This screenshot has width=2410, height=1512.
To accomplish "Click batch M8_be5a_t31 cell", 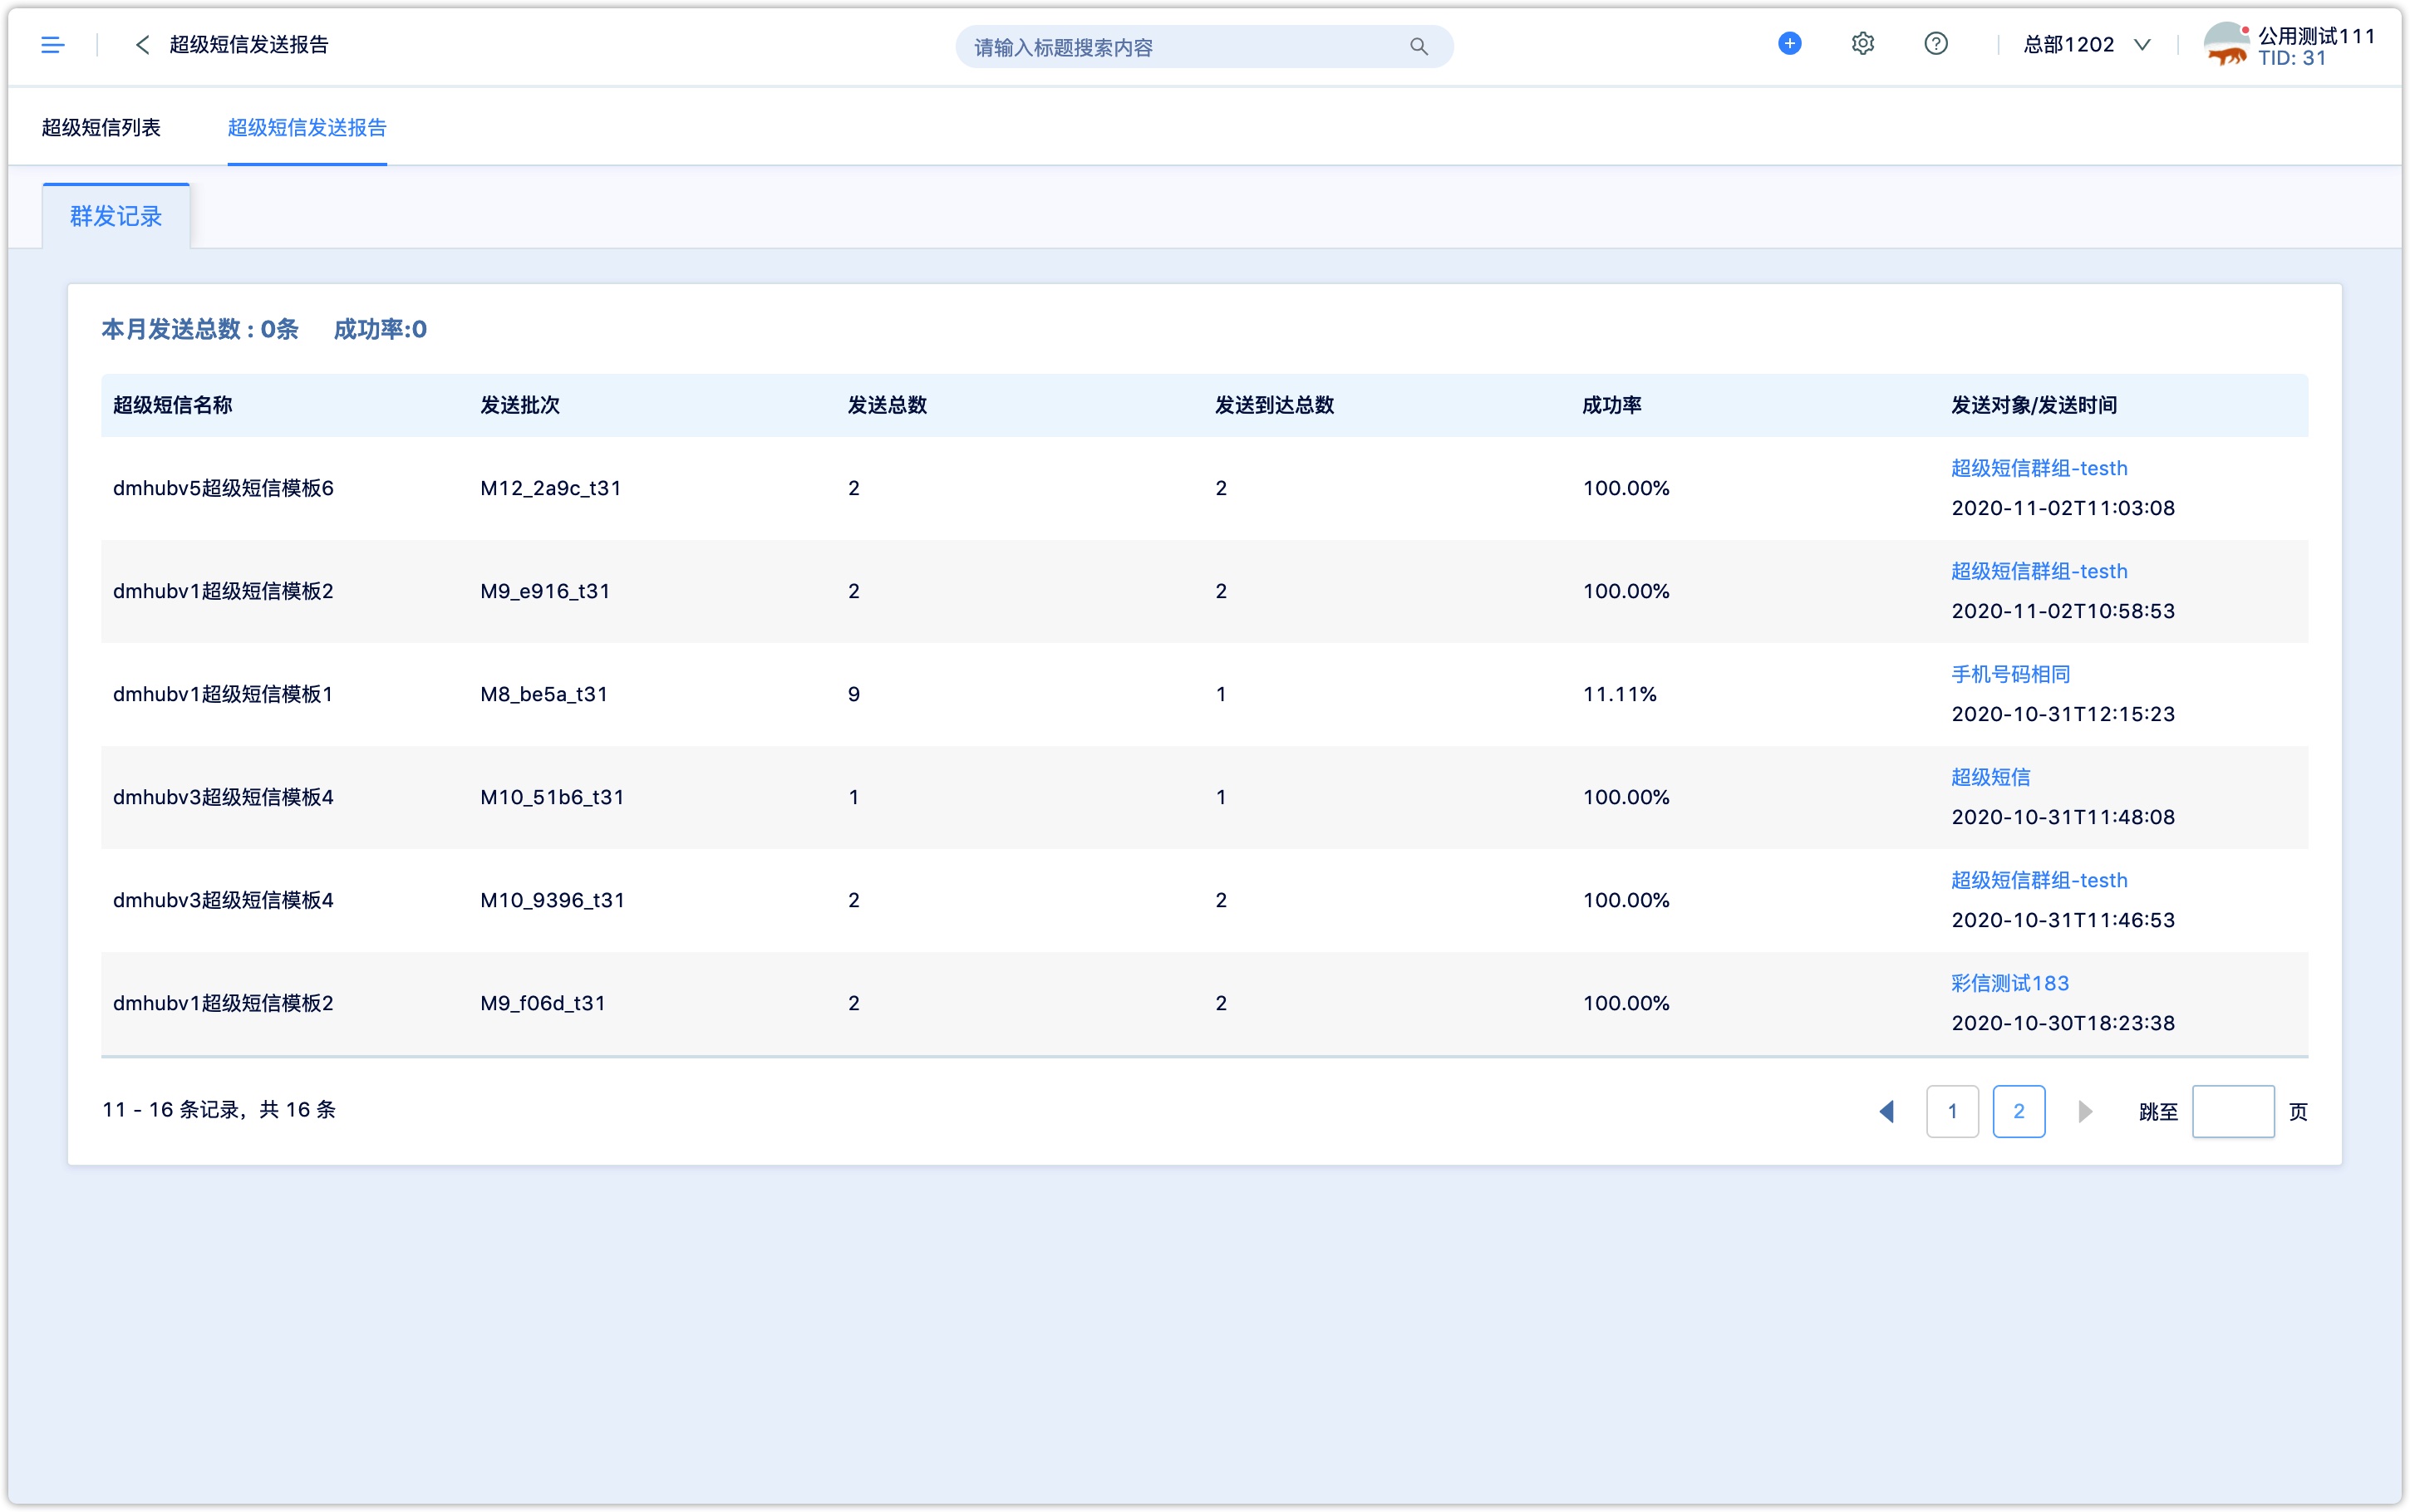I will [x=544, y=694].
